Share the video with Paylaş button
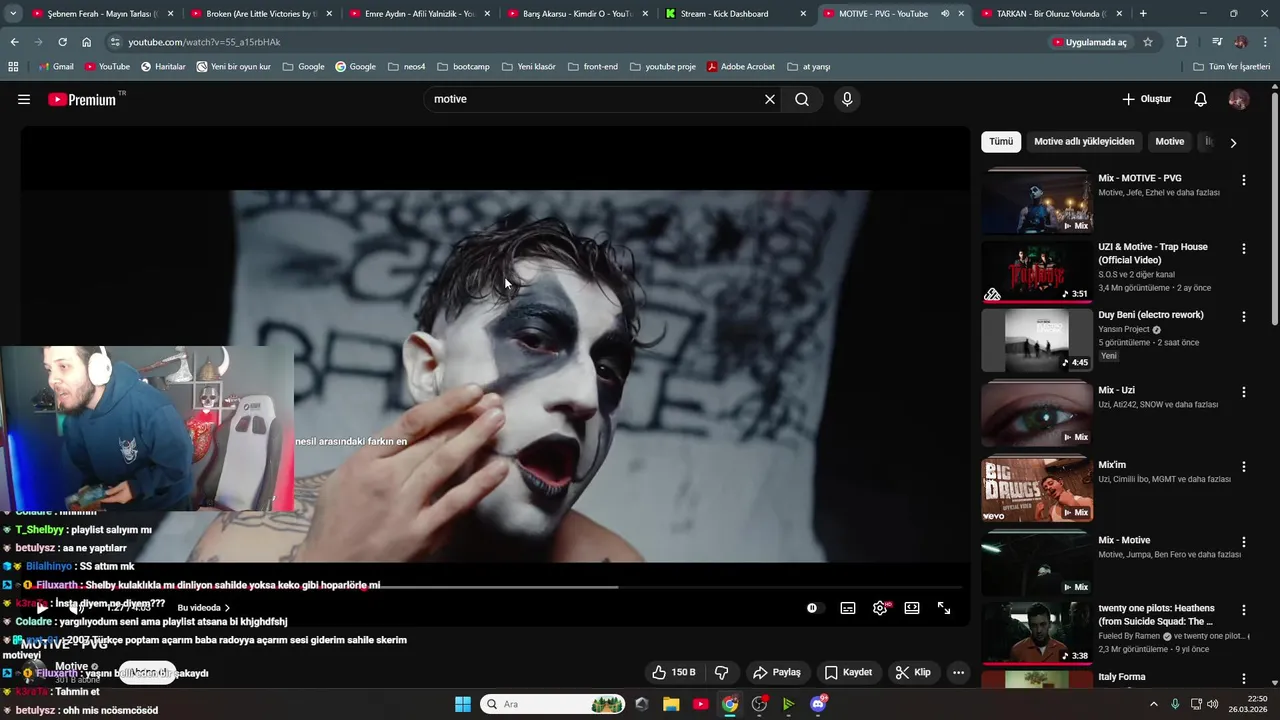Viewport: 1280px width, 720px height. [x=777, y=672]
